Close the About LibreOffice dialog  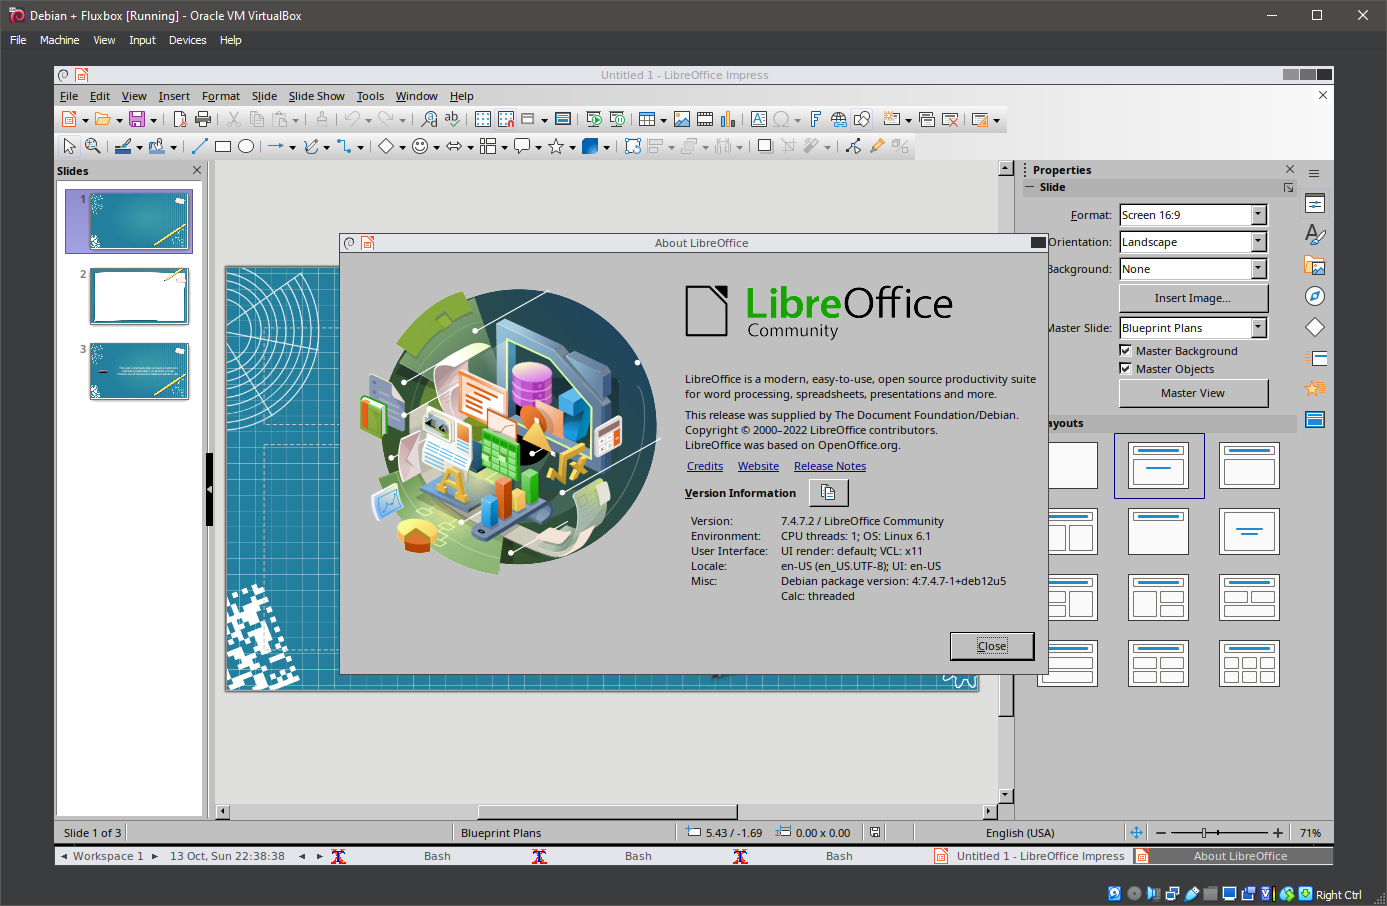[991, 646]
